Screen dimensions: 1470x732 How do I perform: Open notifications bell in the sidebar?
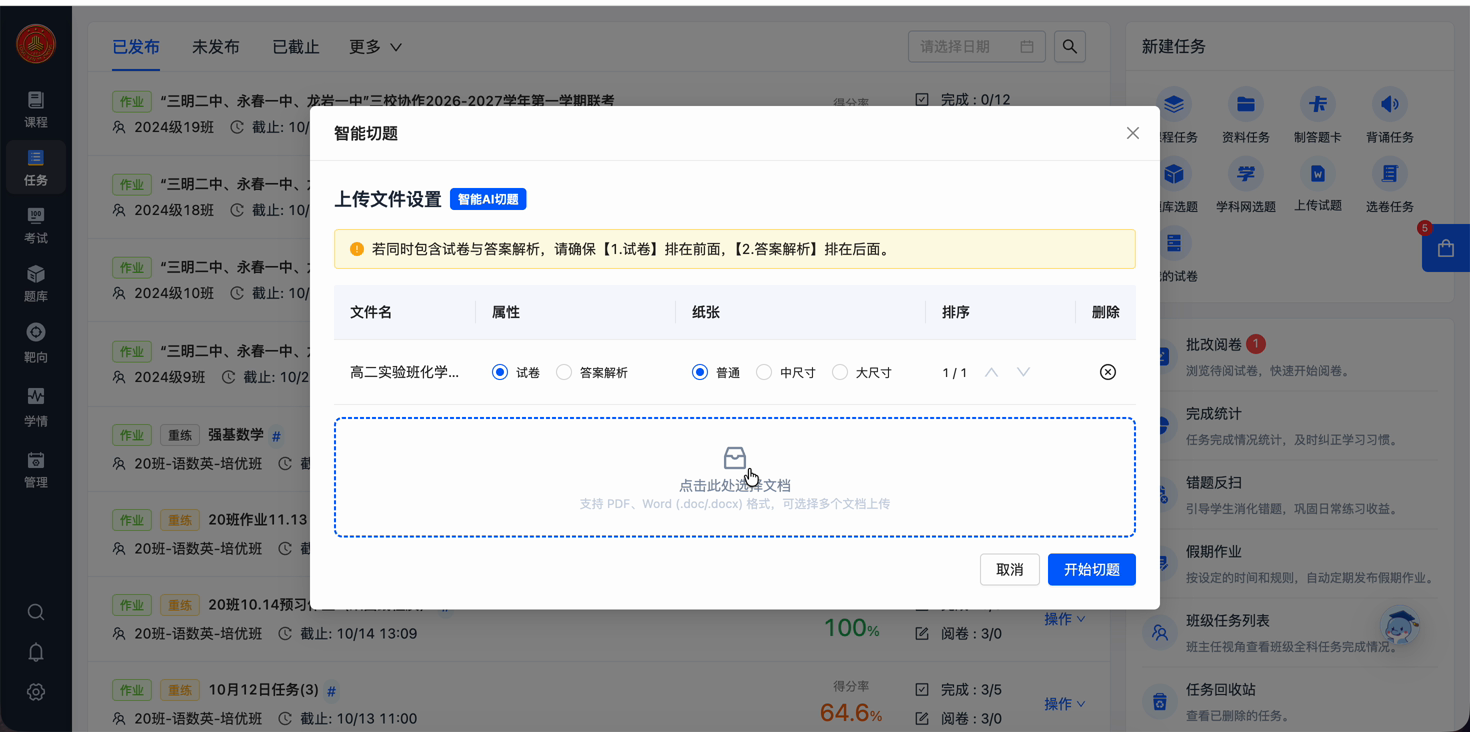(x=36, y=652)
